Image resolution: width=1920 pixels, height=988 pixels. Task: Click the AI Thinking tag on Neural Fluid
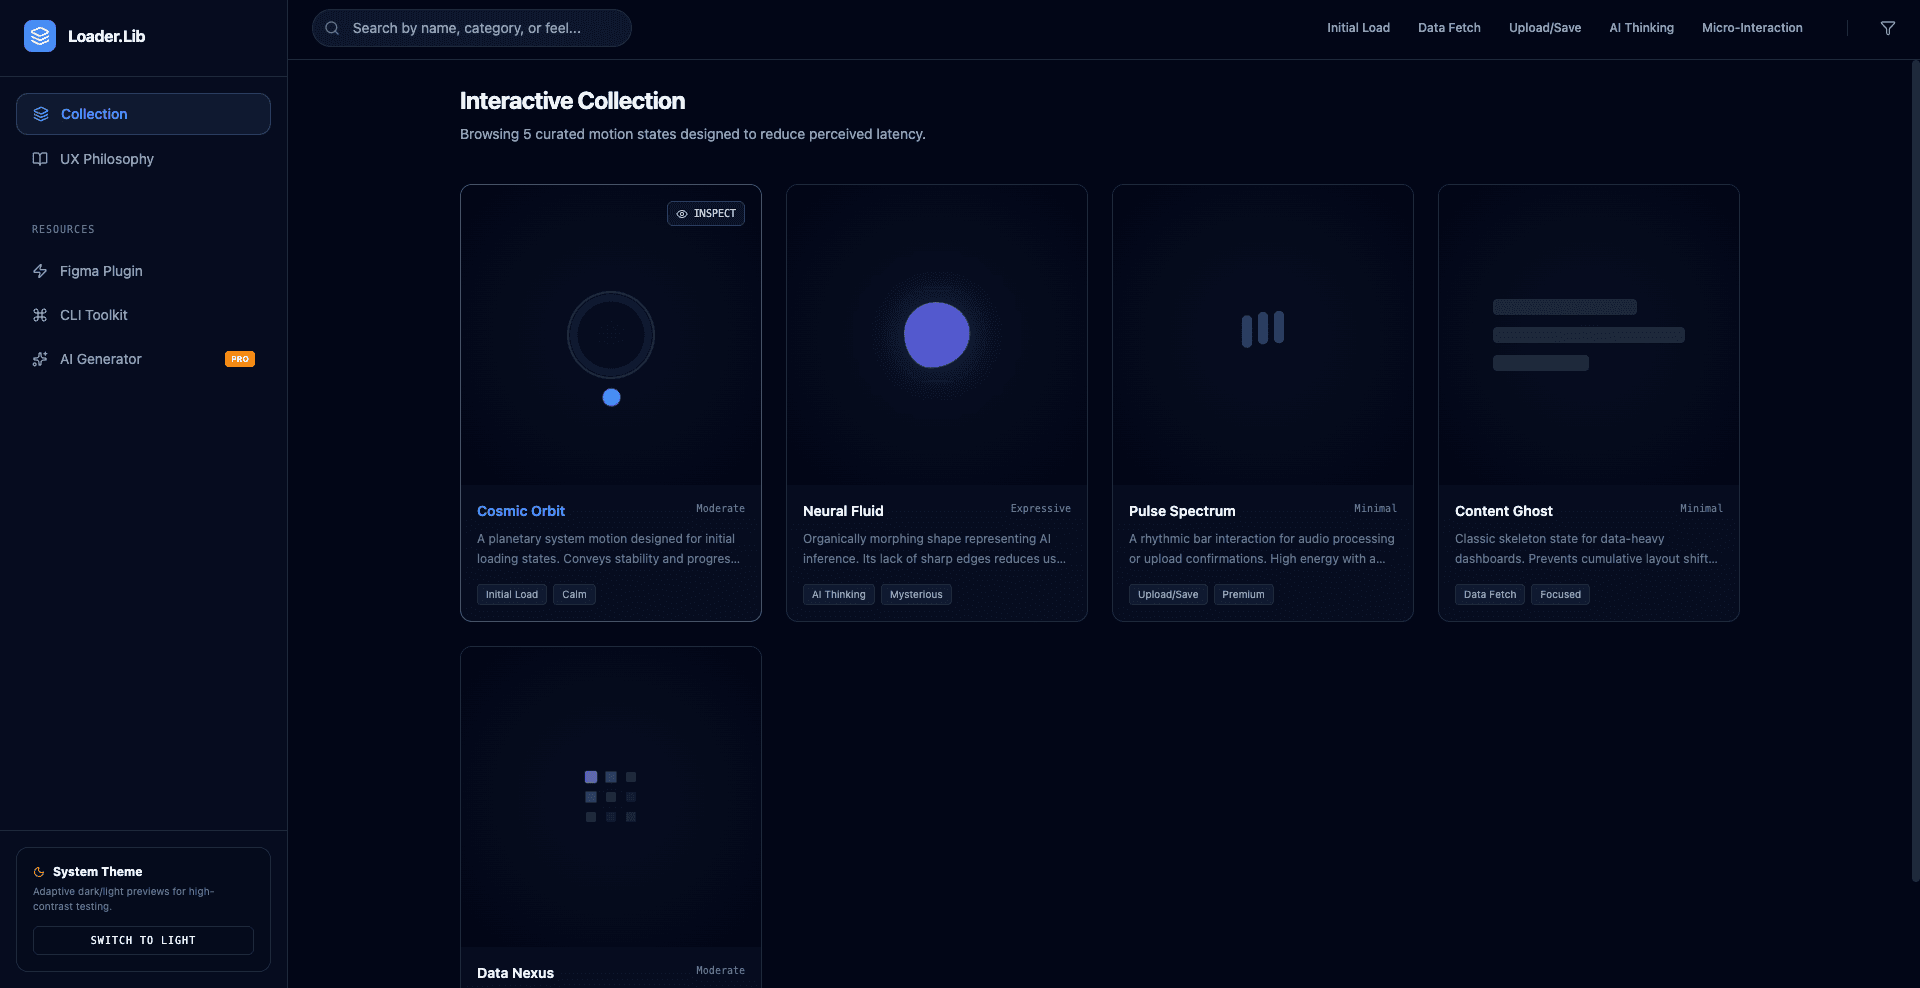click(839, 595)
